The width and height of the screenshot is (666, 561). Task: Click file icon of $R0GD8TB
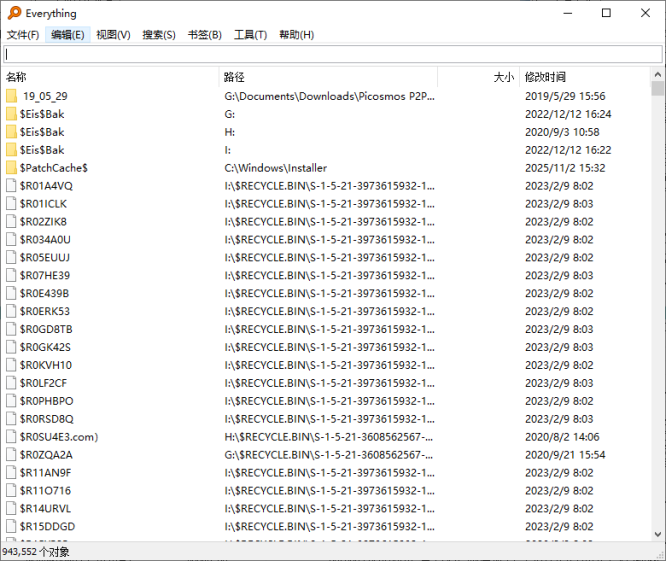(x=11, y=329)
